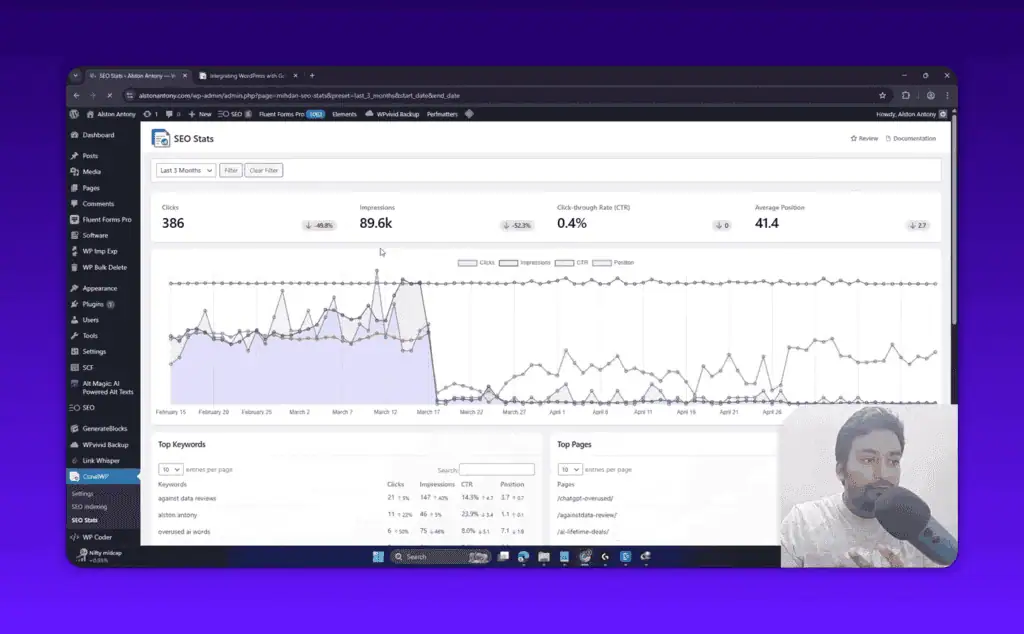
Task: Click the Clear Filter button
Action: [x=264, y=170]
